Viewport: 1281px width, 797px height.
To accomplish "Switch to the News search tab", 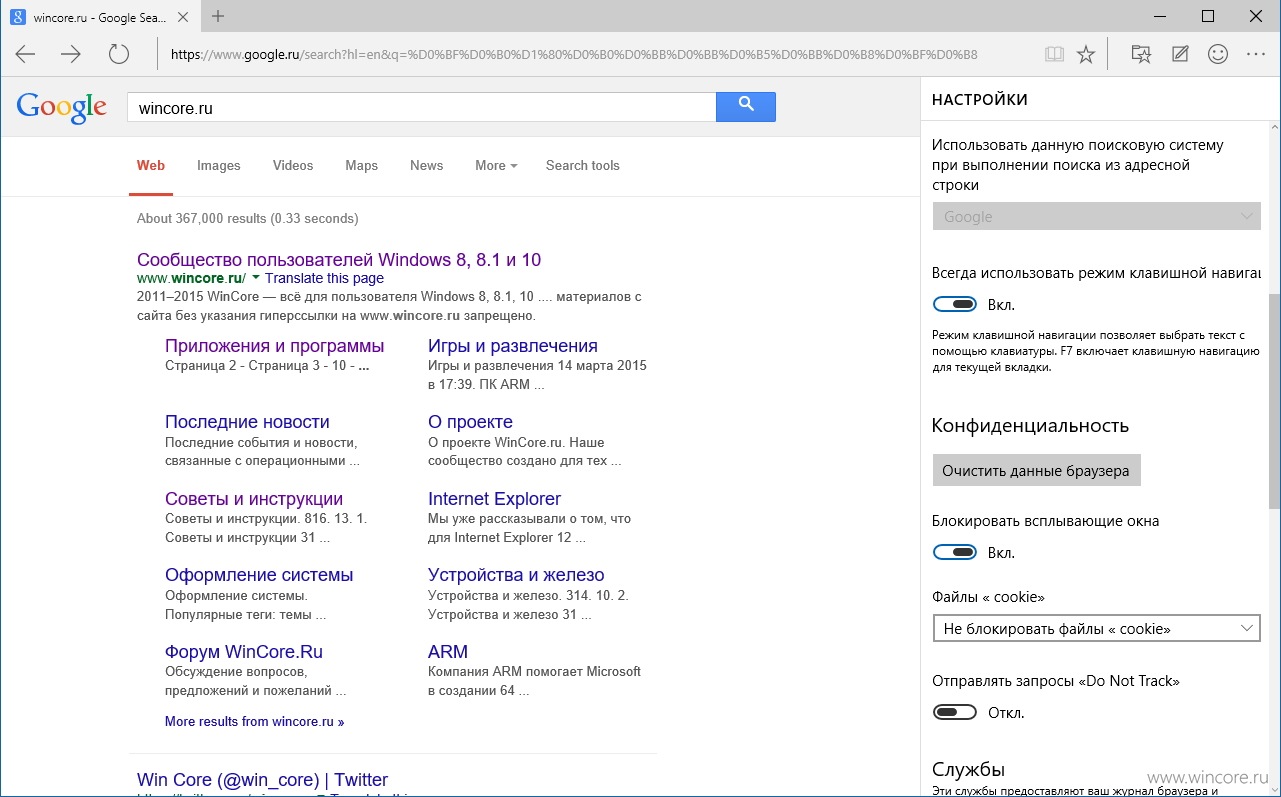I will pyautogui.click(x=426, y=166).
